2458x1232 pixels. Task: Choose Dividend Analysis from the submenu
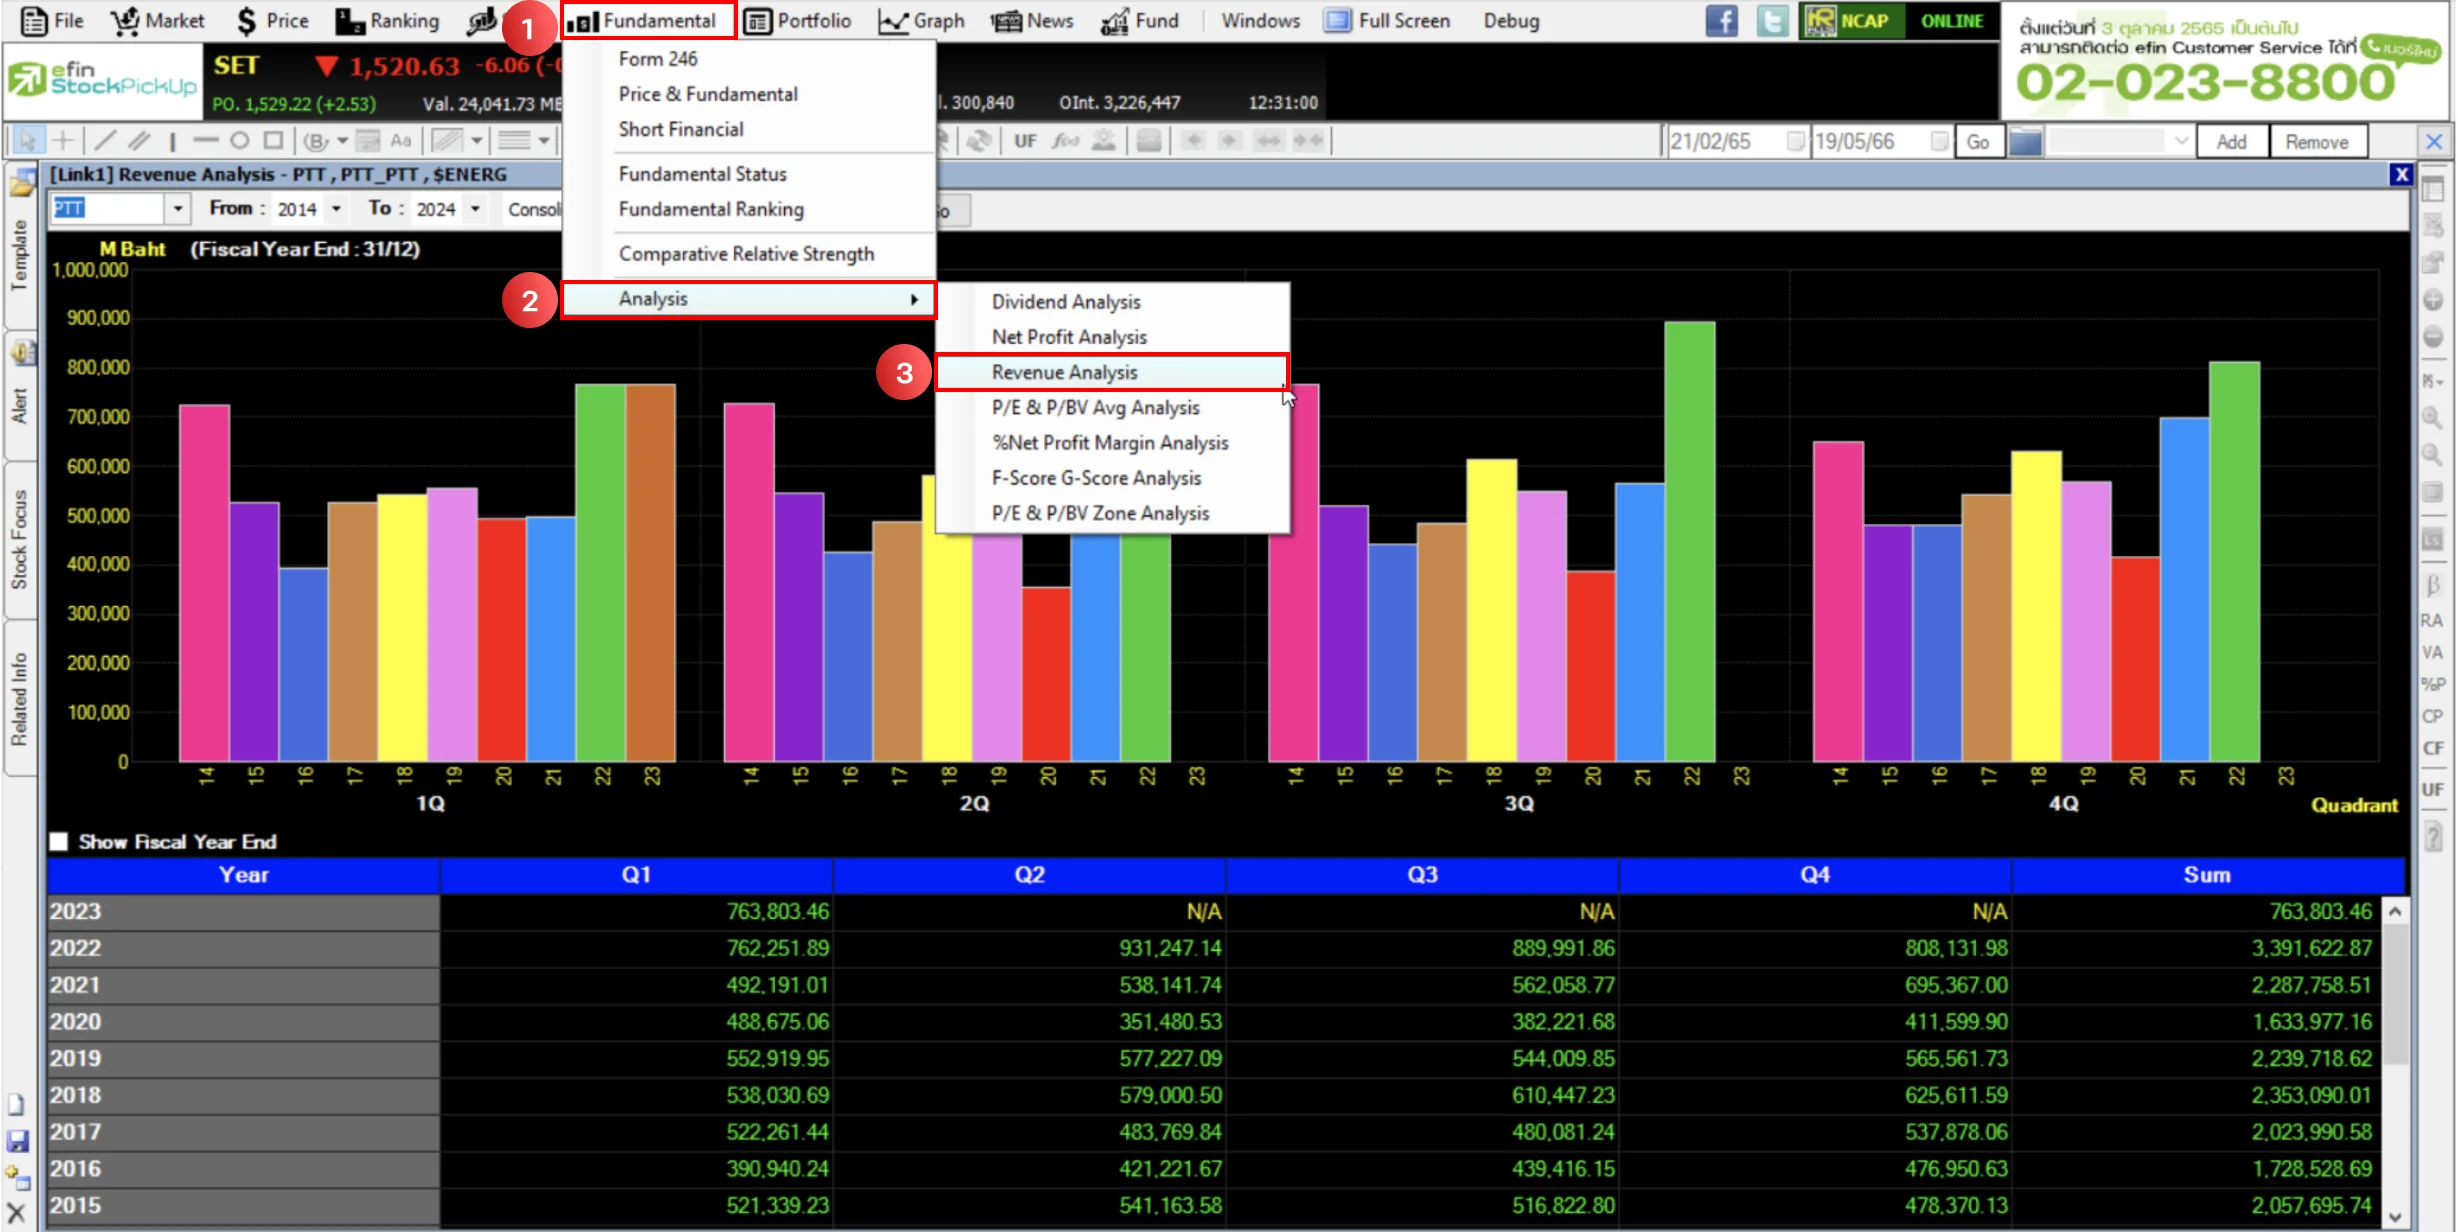tap(1112, 302)
